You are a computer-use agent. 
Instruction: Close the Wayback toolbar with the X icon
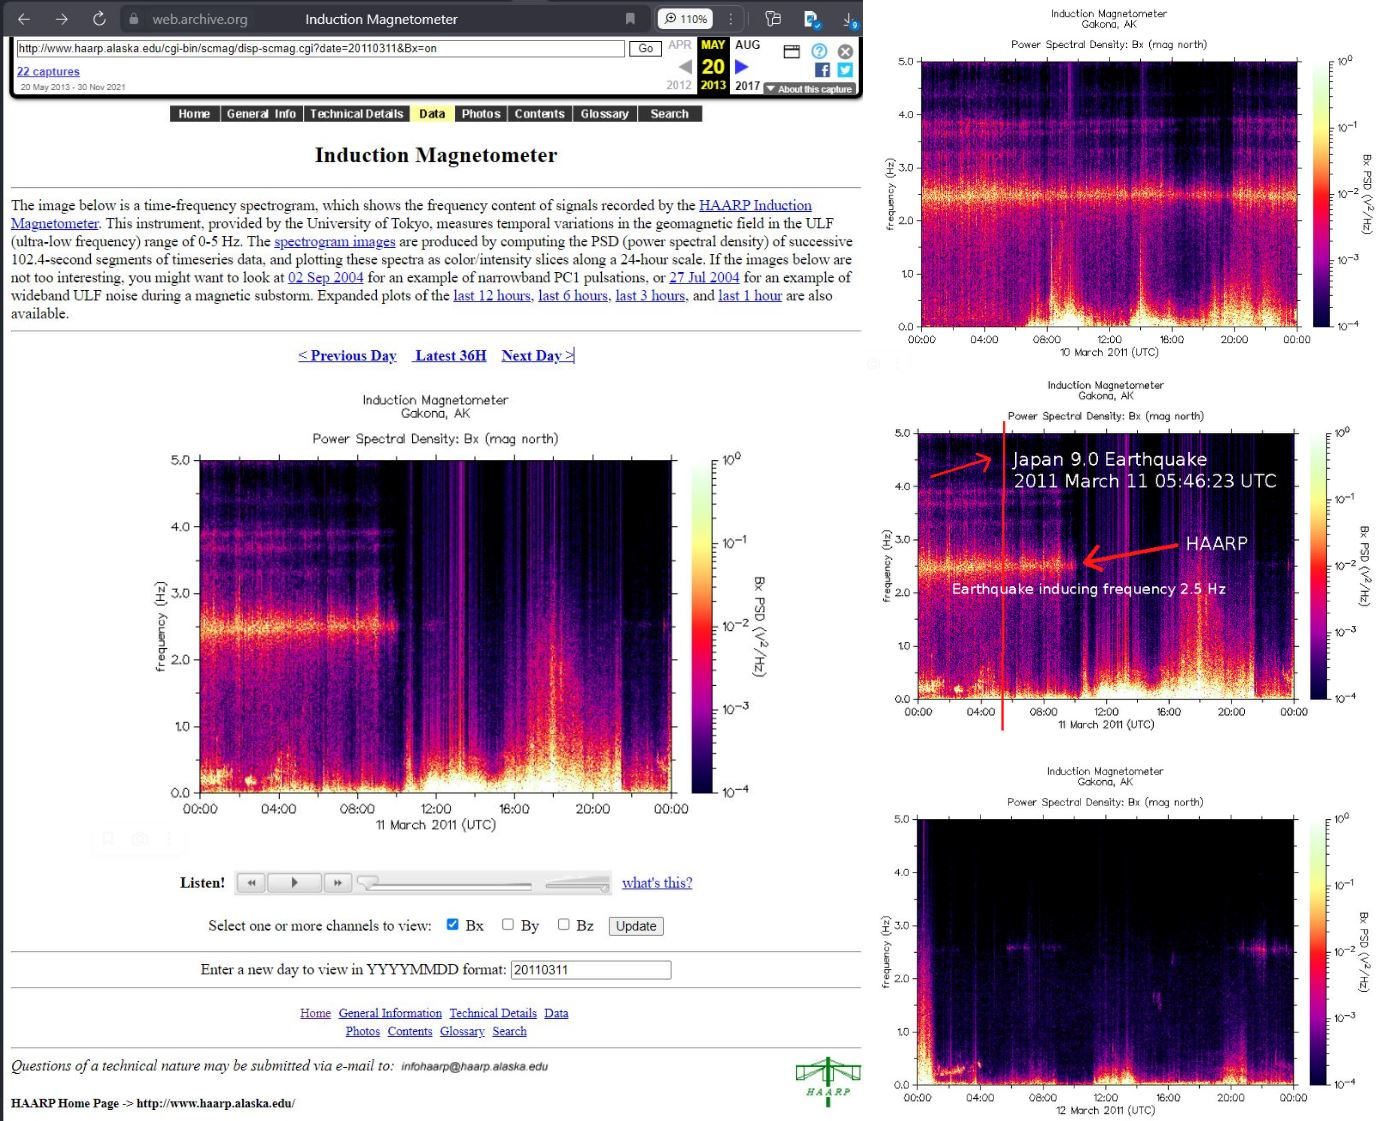coord(845,52)
